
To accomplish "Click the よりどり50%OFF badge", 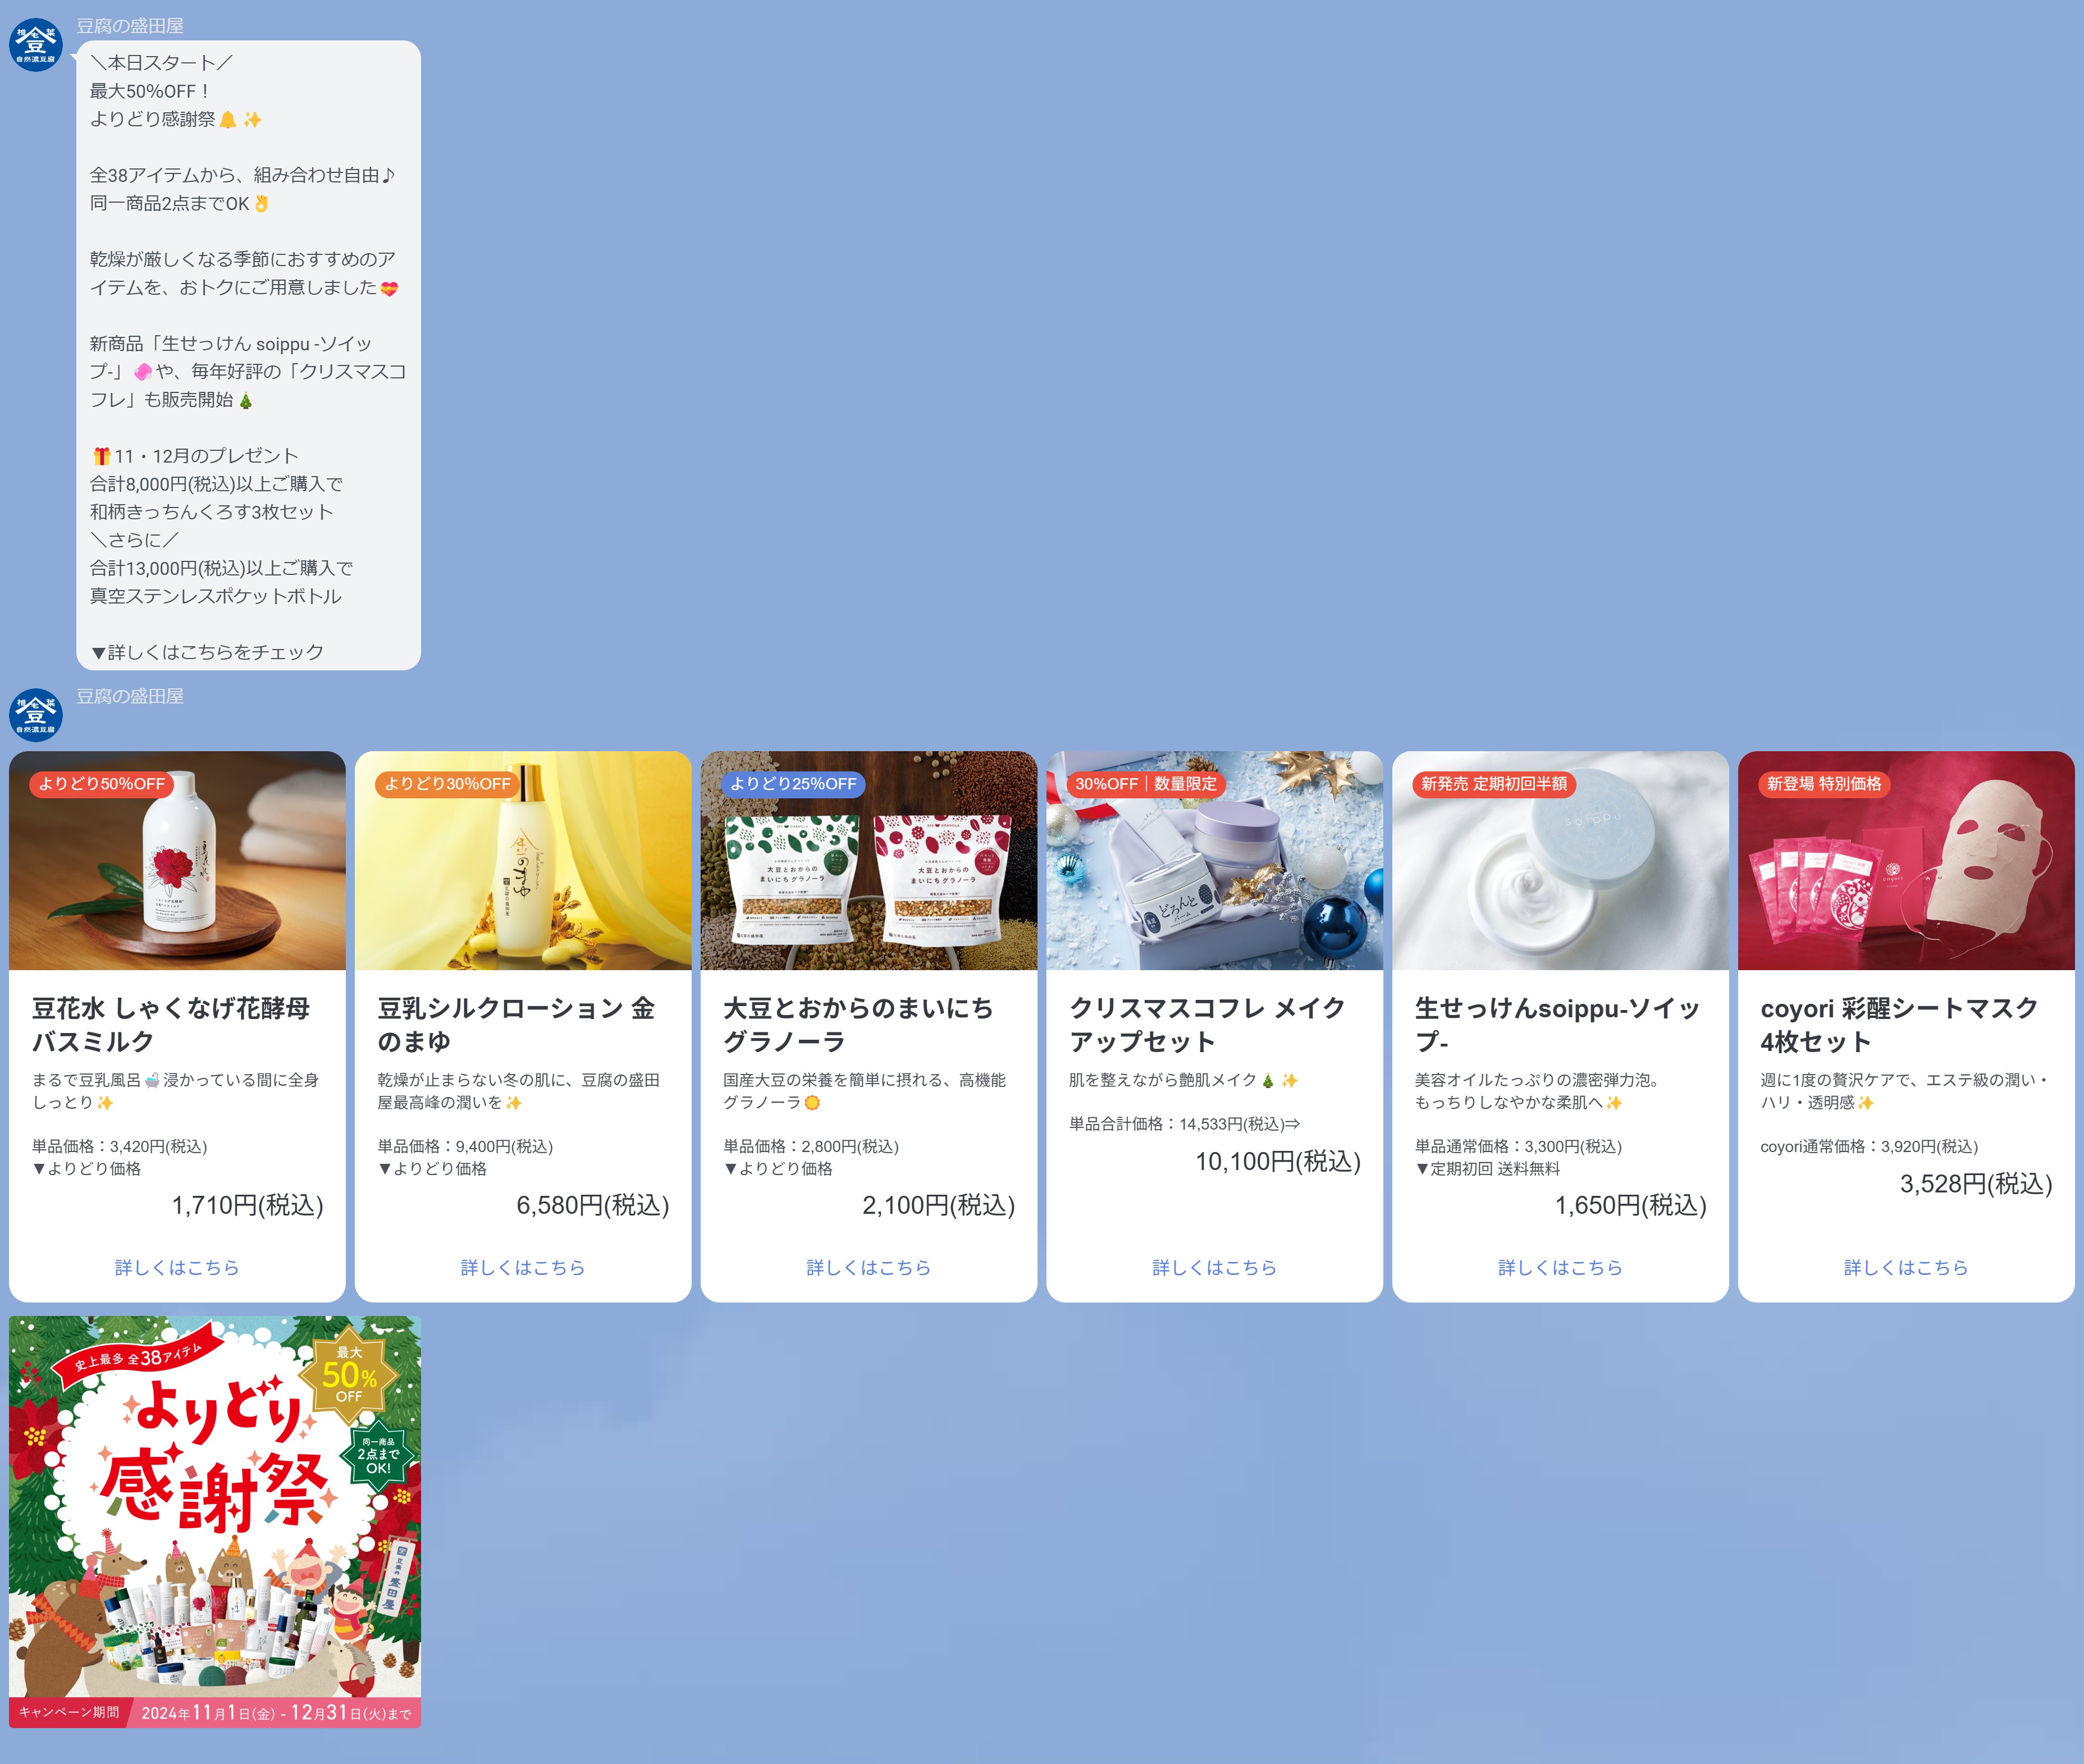I will pyautogui.click(x=102, y=784).
